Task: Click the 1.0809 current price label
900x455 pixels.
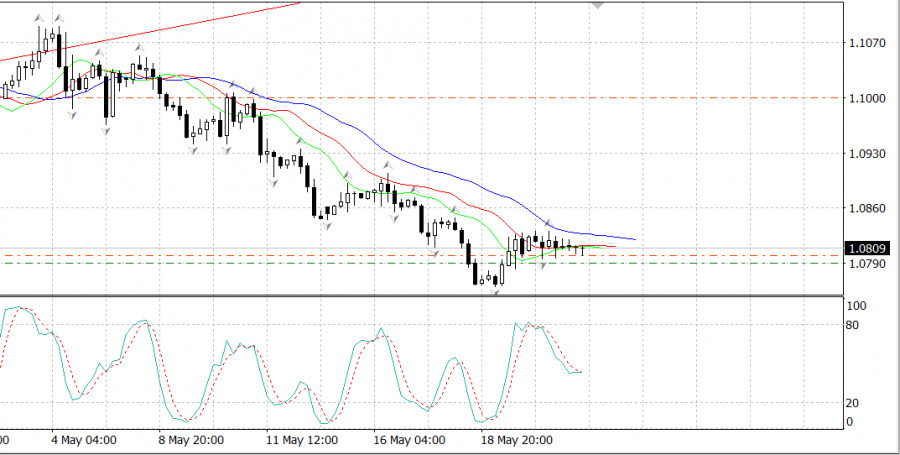Action: [867, 248]
